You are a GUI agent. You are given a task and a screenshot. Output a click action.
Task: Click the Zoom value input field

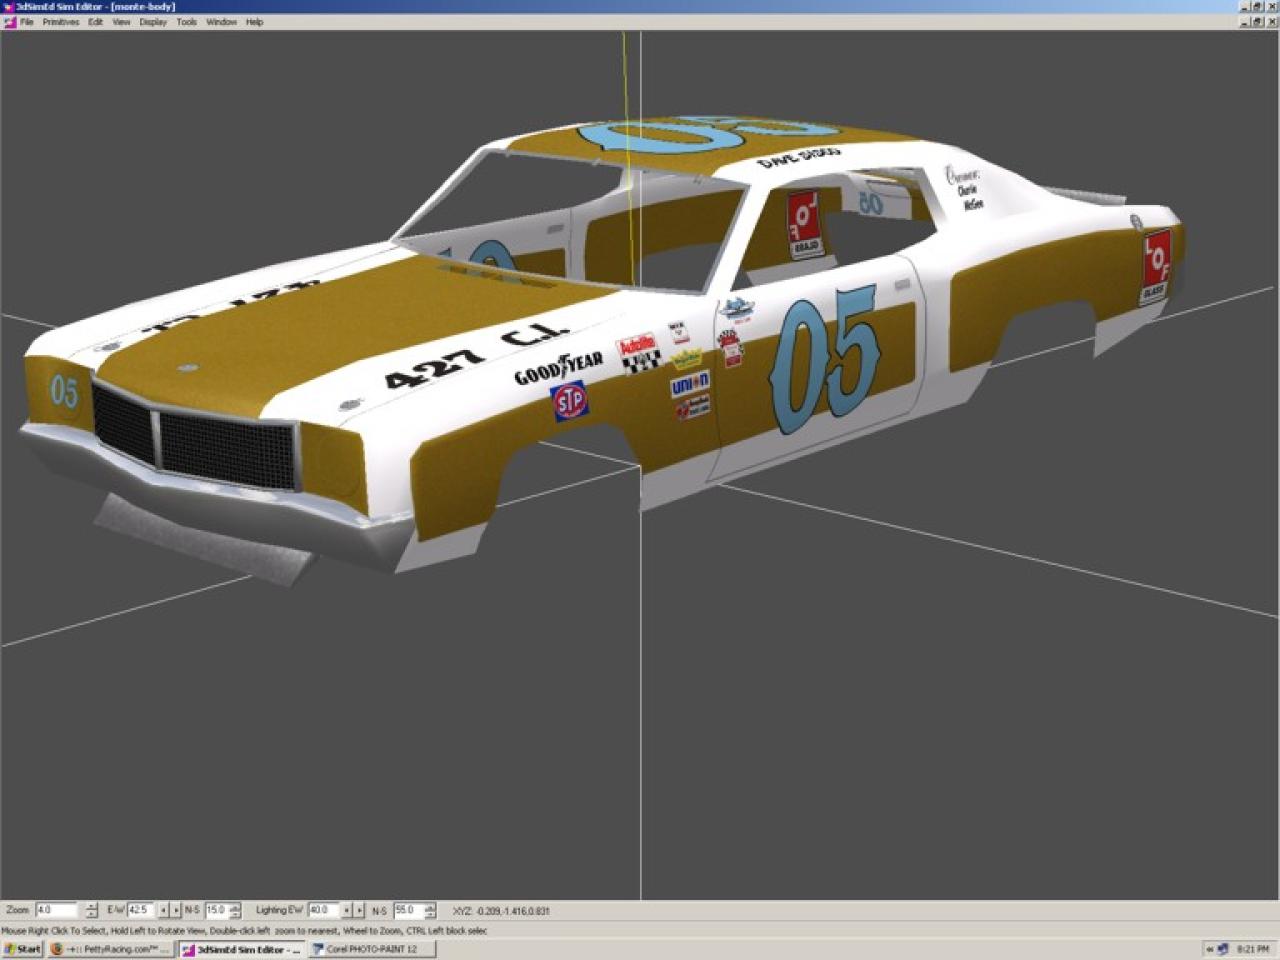(x=56, y=910)
